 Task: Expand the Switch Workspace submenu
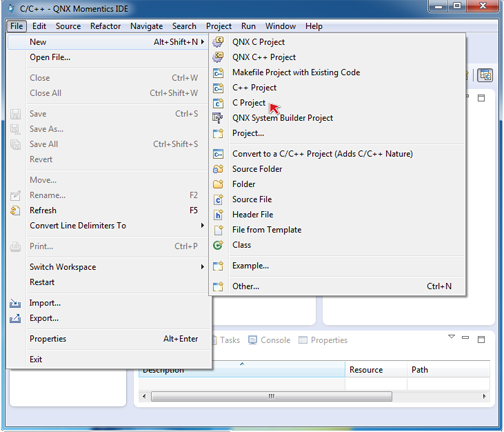pyautogui.click(x=202, y=267)
